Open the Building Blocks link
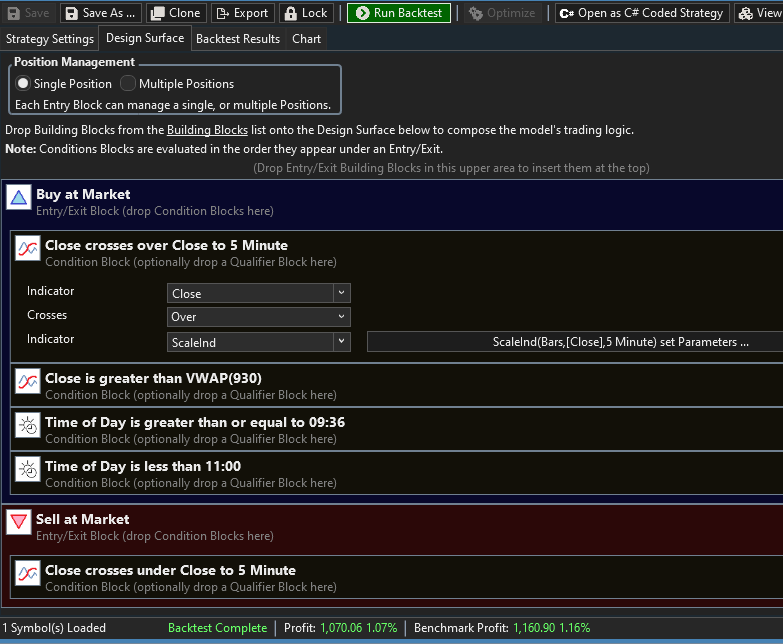Viewport: 783px width, 644px height. [207, 130]
